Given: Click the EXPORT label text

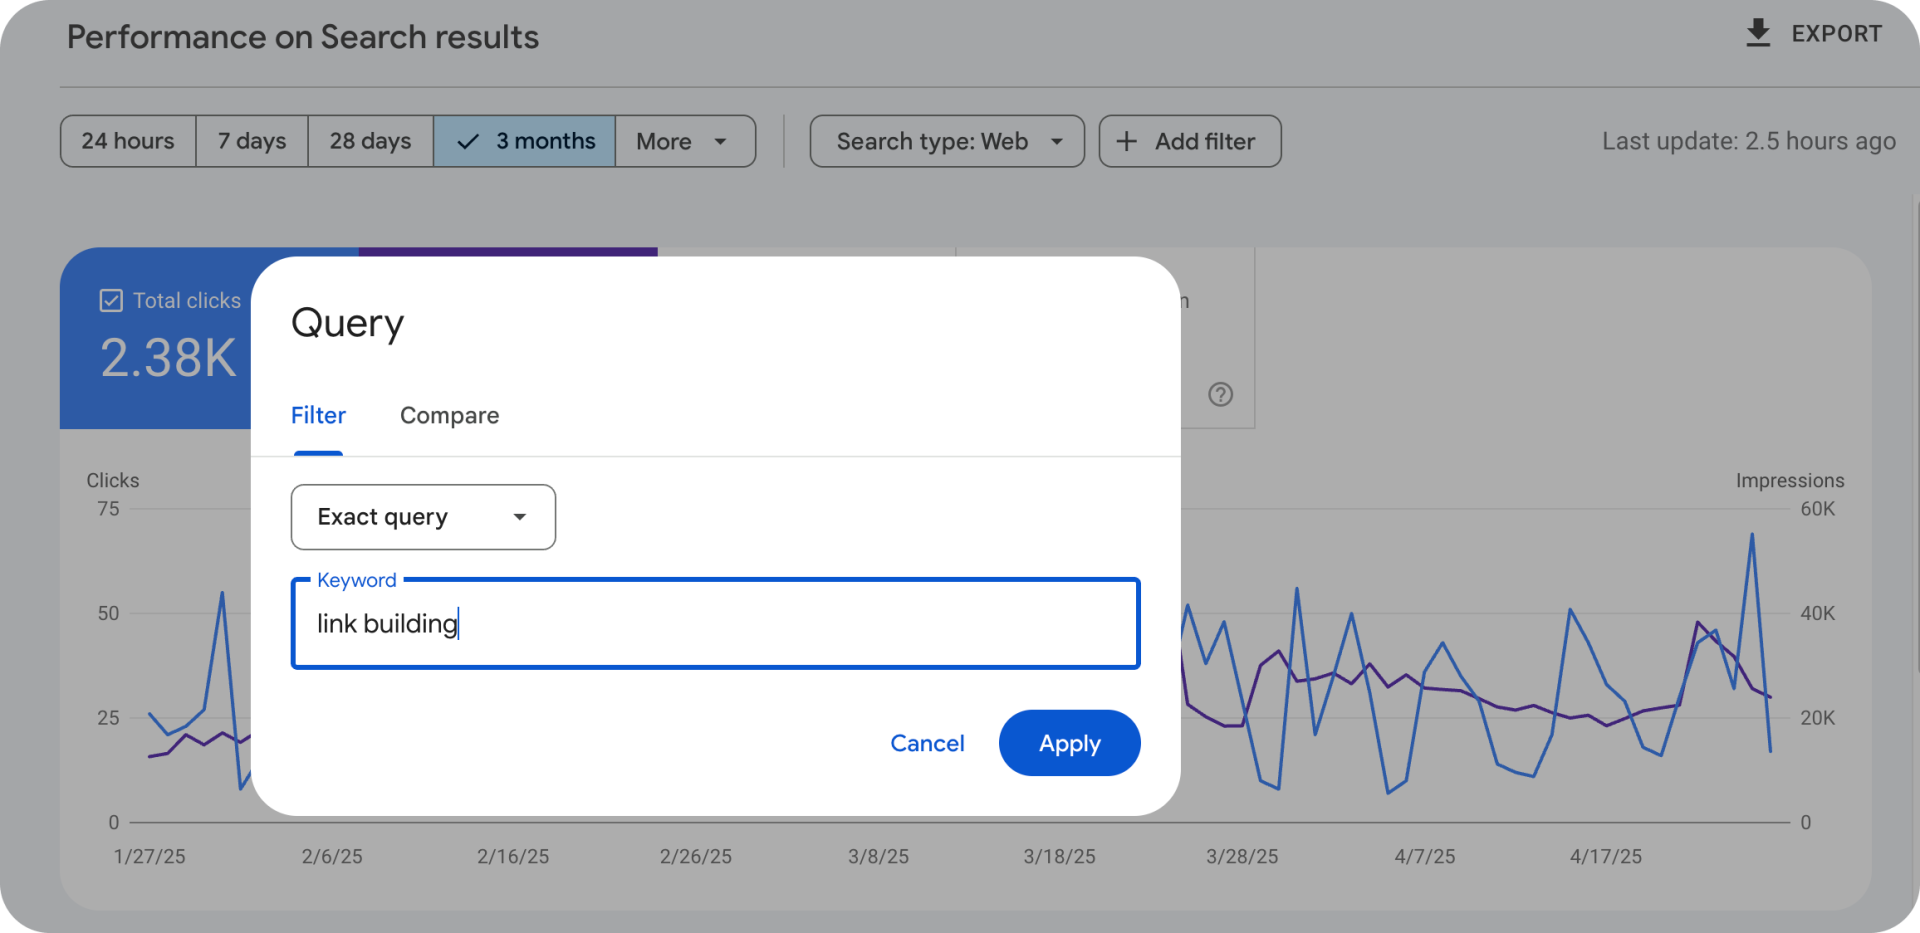Looking at the screenshot, I should (1836, 34).
